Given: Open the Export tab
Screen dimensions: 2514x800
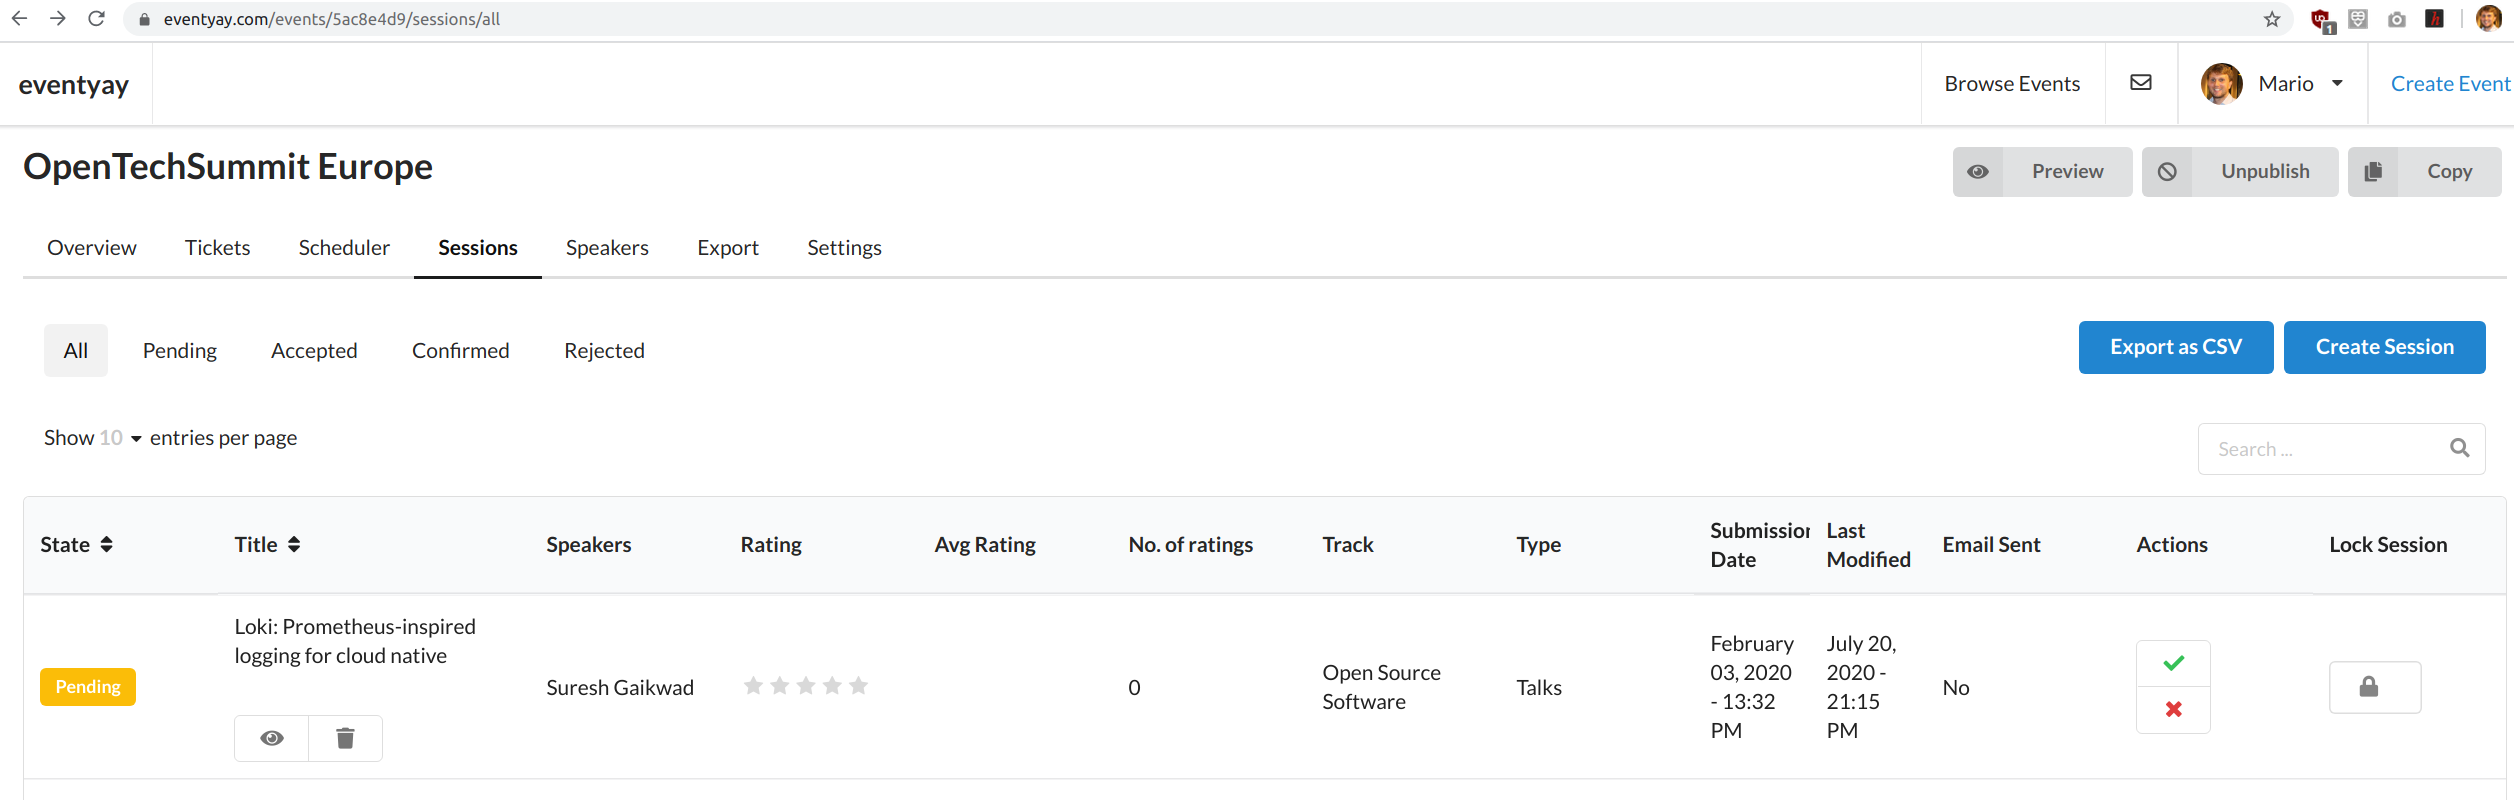Looking at the screenshot, I should tap(728, 248).
